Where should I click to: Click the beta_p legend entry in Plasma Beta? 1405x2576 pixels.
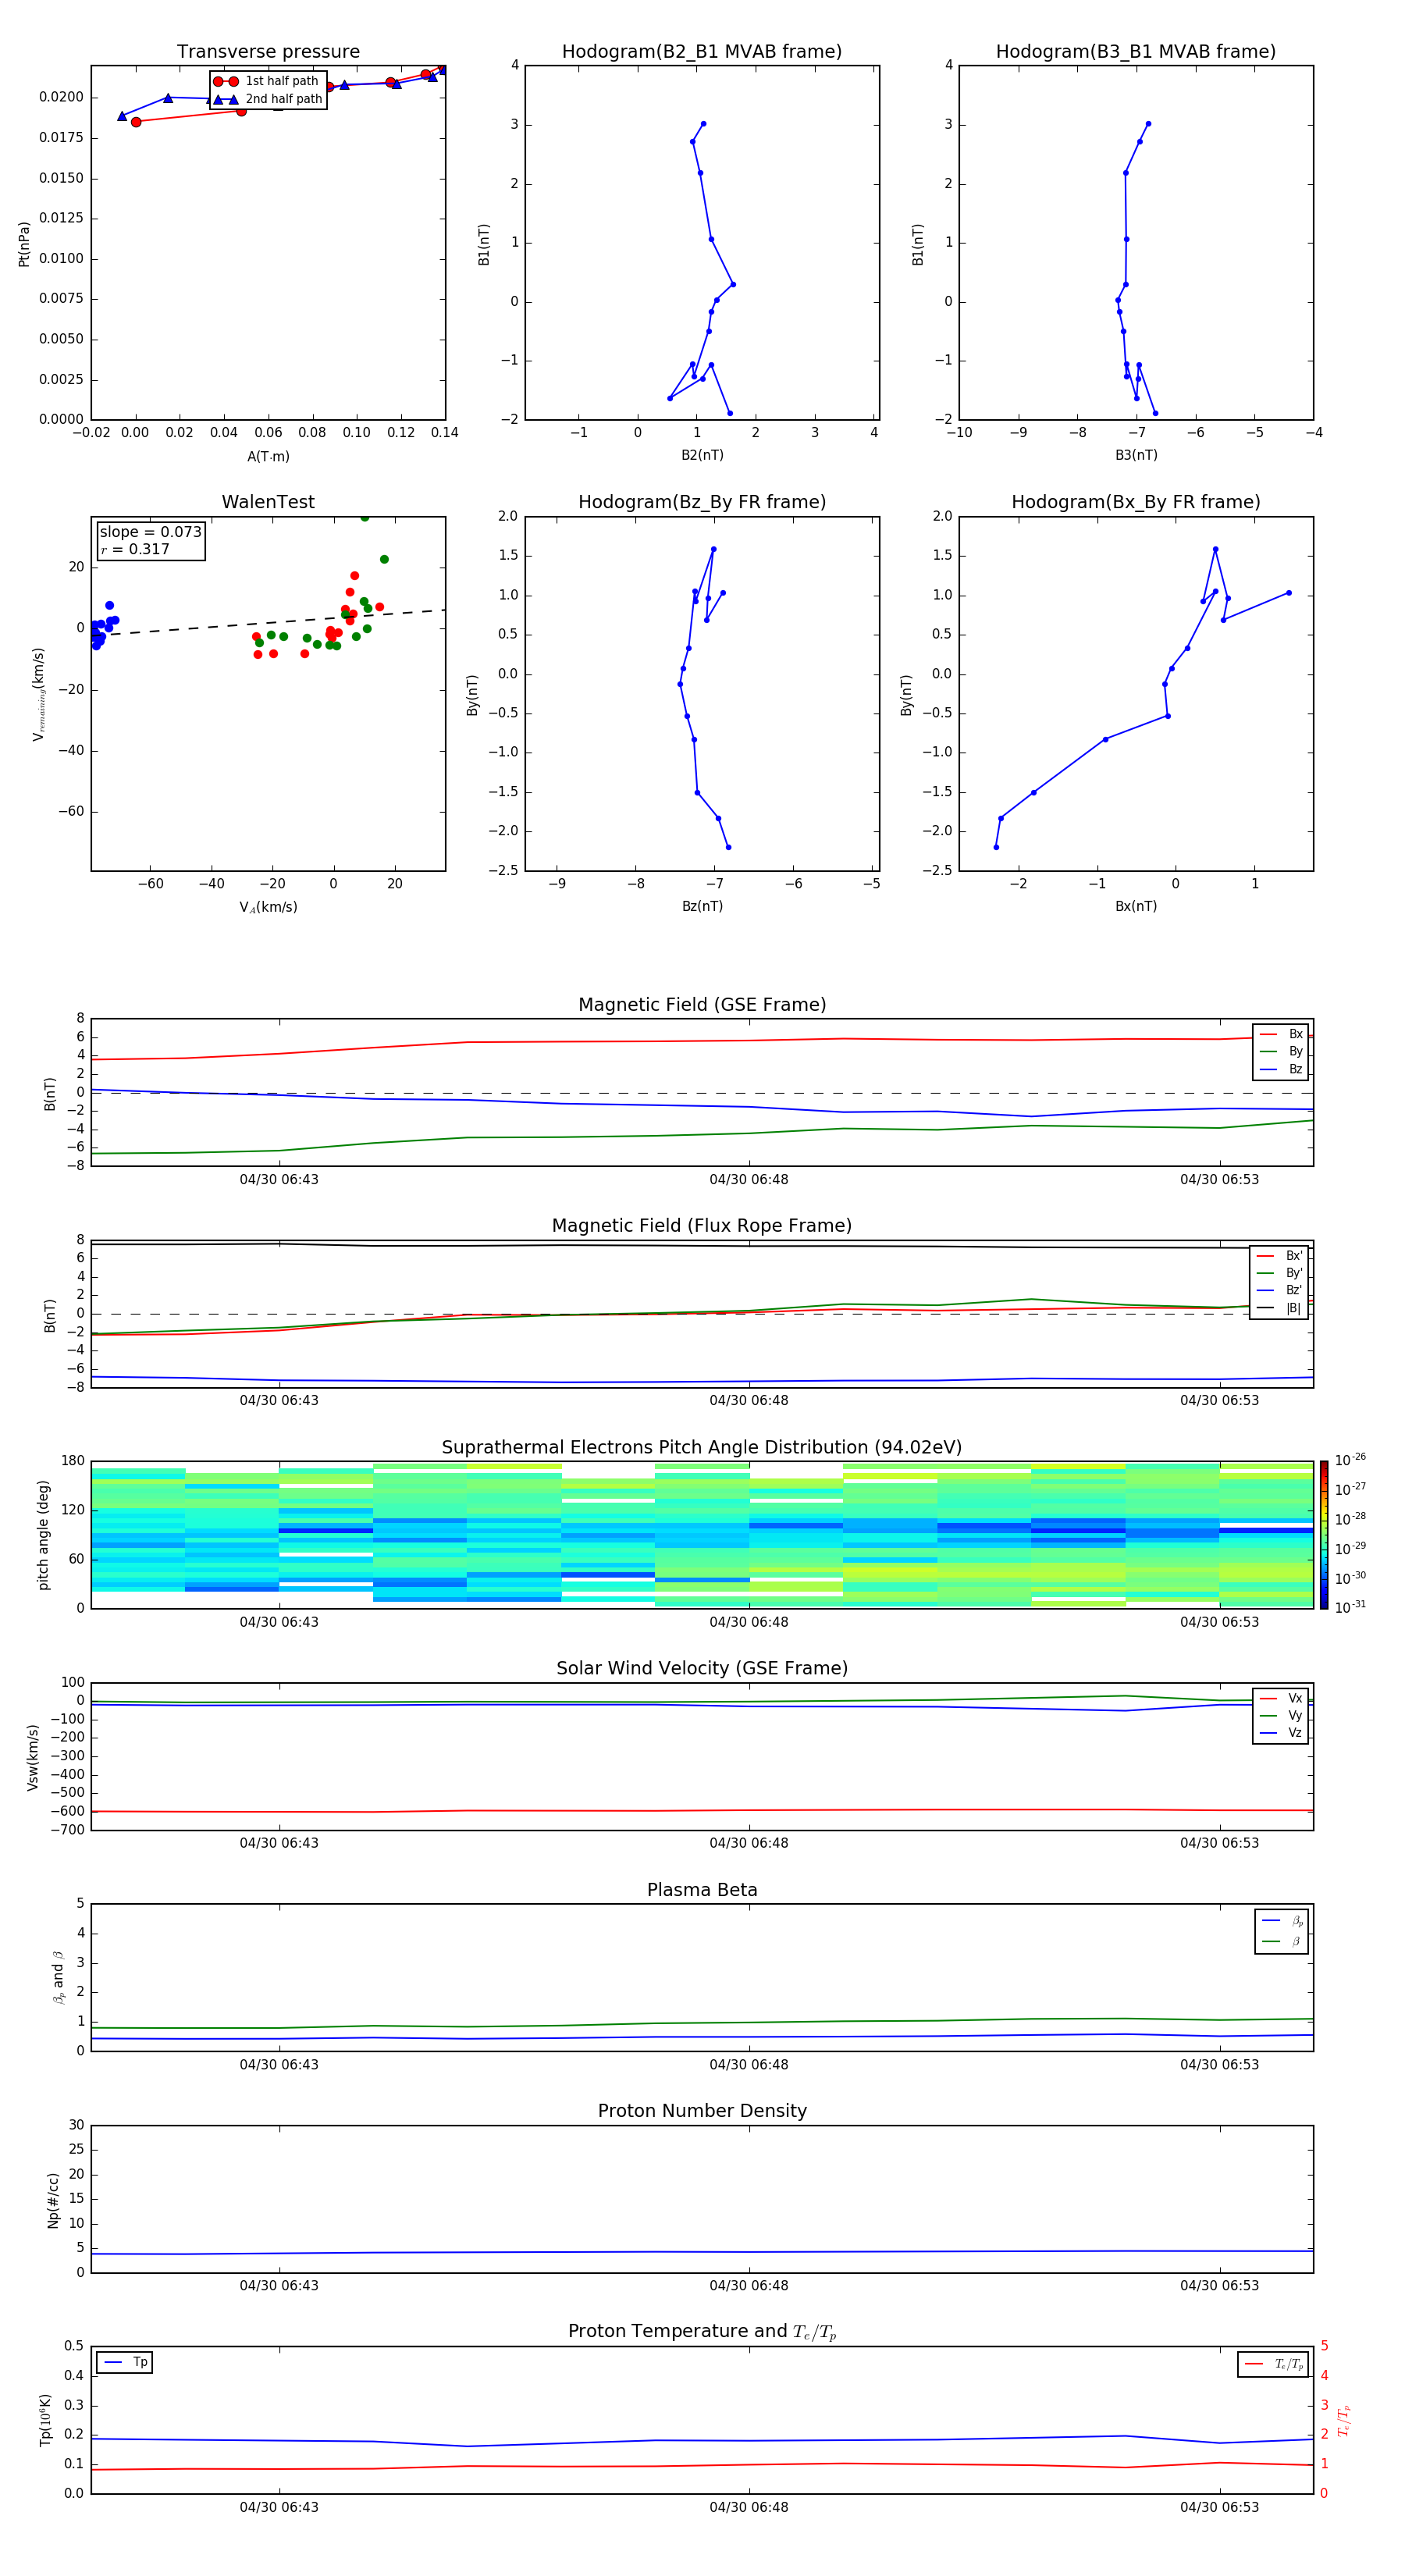pyautogui.click(x=1282, y=1921)
